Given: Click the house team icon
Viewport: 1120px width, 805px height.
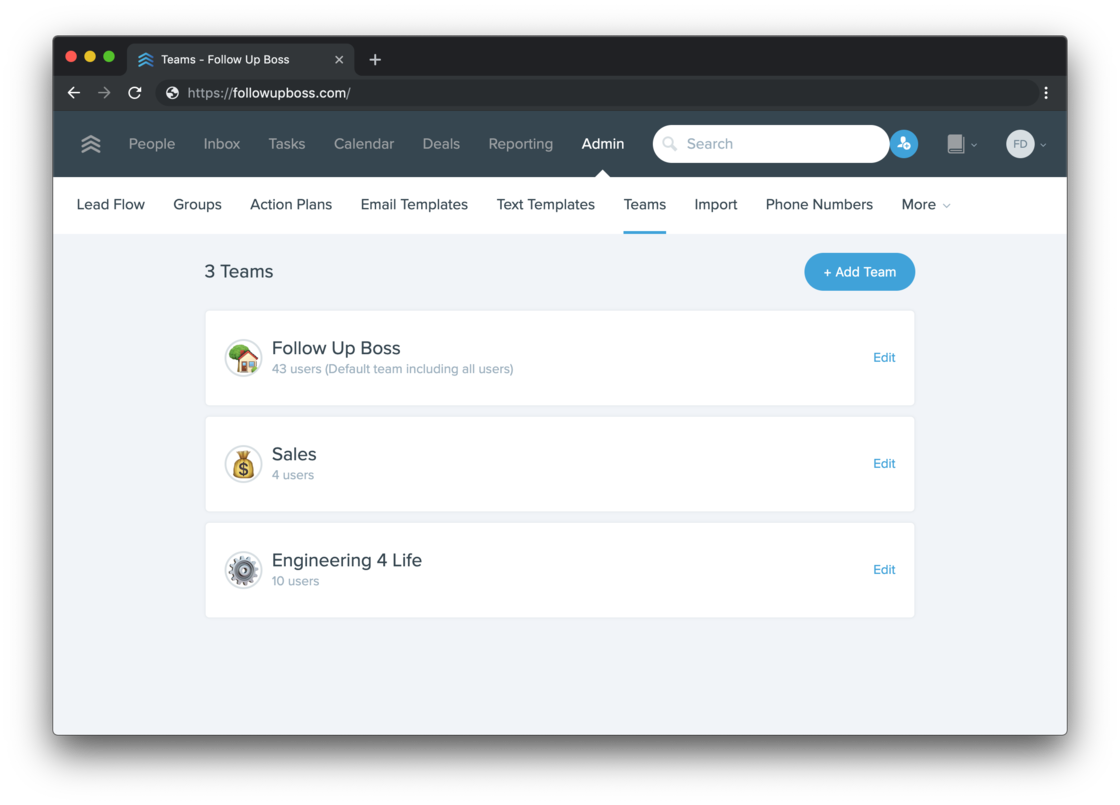Looking at the screenshot, I should [x=244, y=358].
